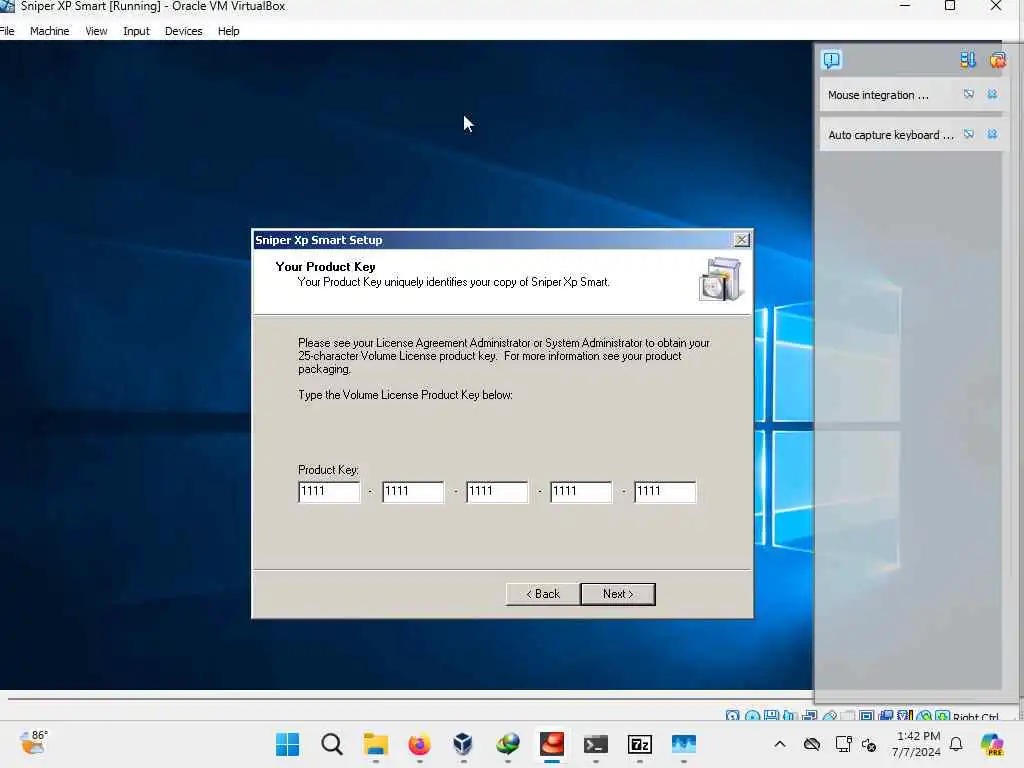Open Windows Search from taskbar

(x=332, y=744)
